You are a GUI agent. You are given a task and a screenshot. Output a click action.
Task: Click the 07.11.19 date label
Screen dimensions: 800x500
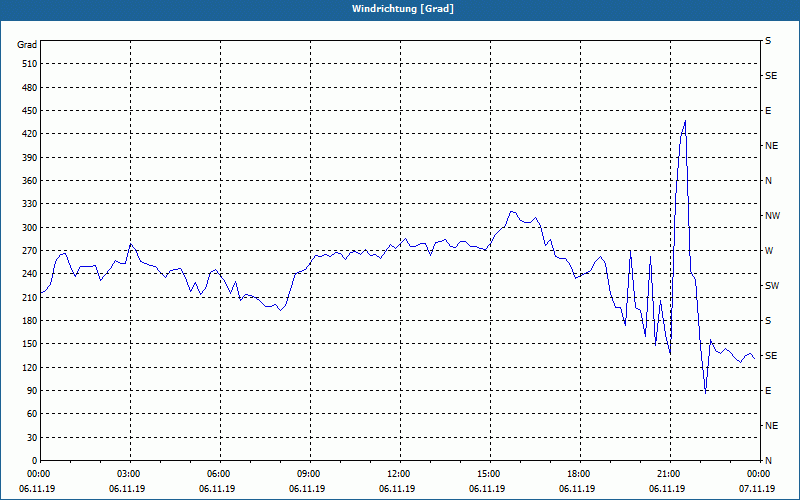pyautogui.click(x=757, y=488)
